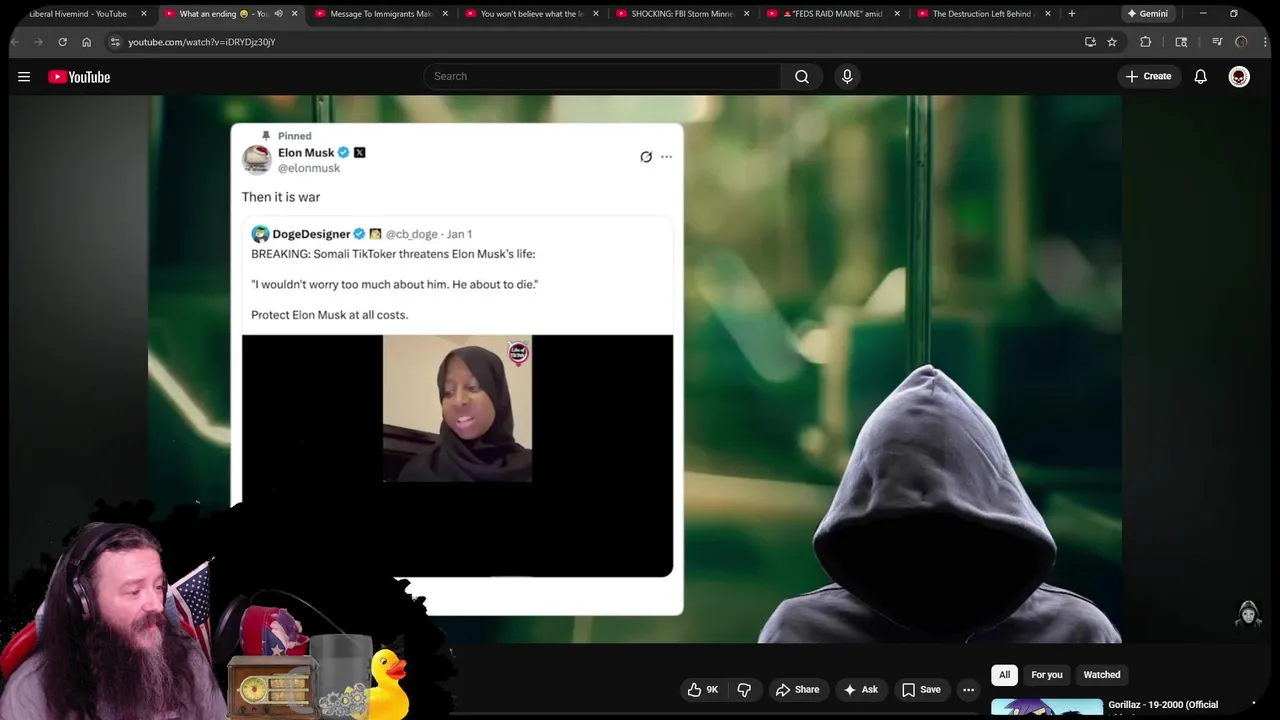The width and height of the screenshot is (1280, 720).
Task: Open browser extensions puzzle icon
Action: coord(1146,42)
